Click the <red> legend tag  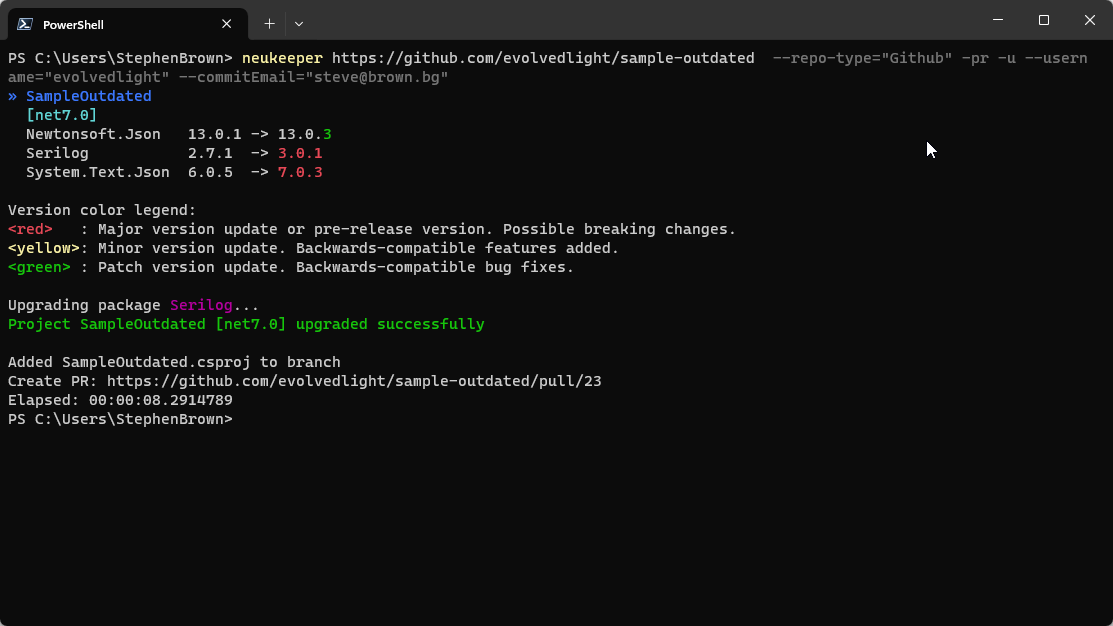pyautogui.click(x=31, y=229)
